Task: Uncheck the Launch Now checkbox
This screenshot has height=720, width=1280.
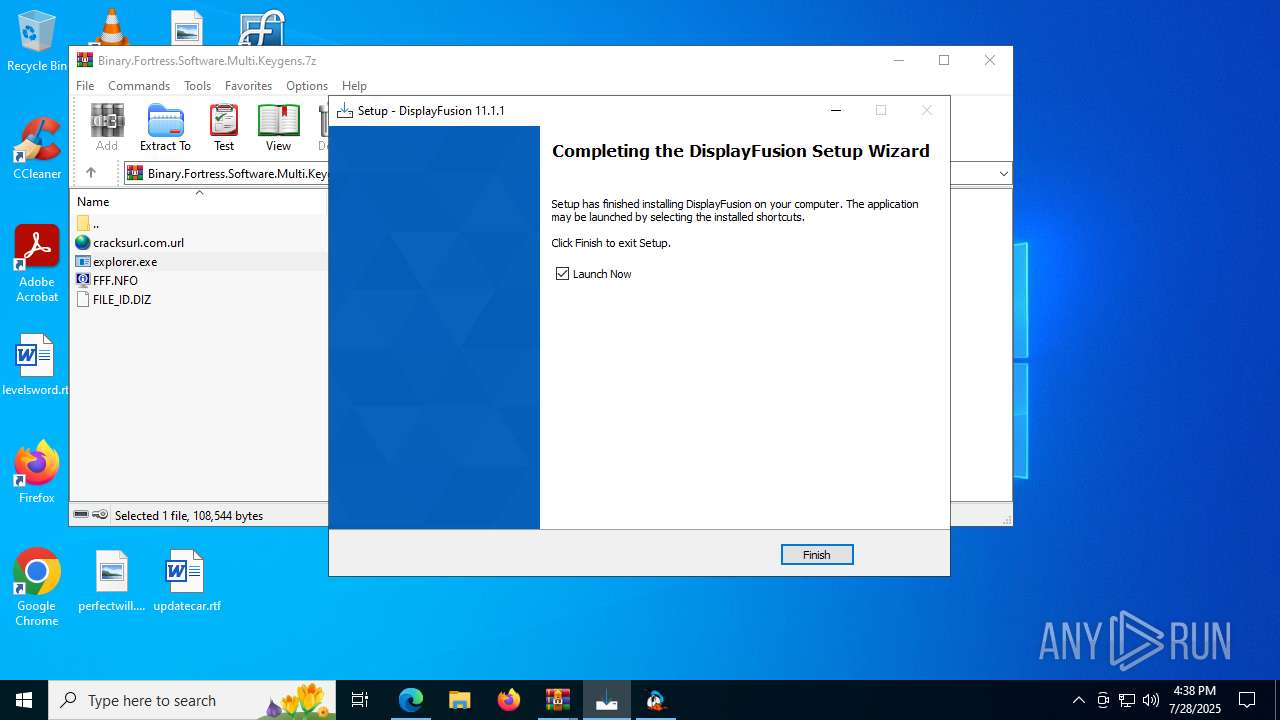Action: point(562,273)
